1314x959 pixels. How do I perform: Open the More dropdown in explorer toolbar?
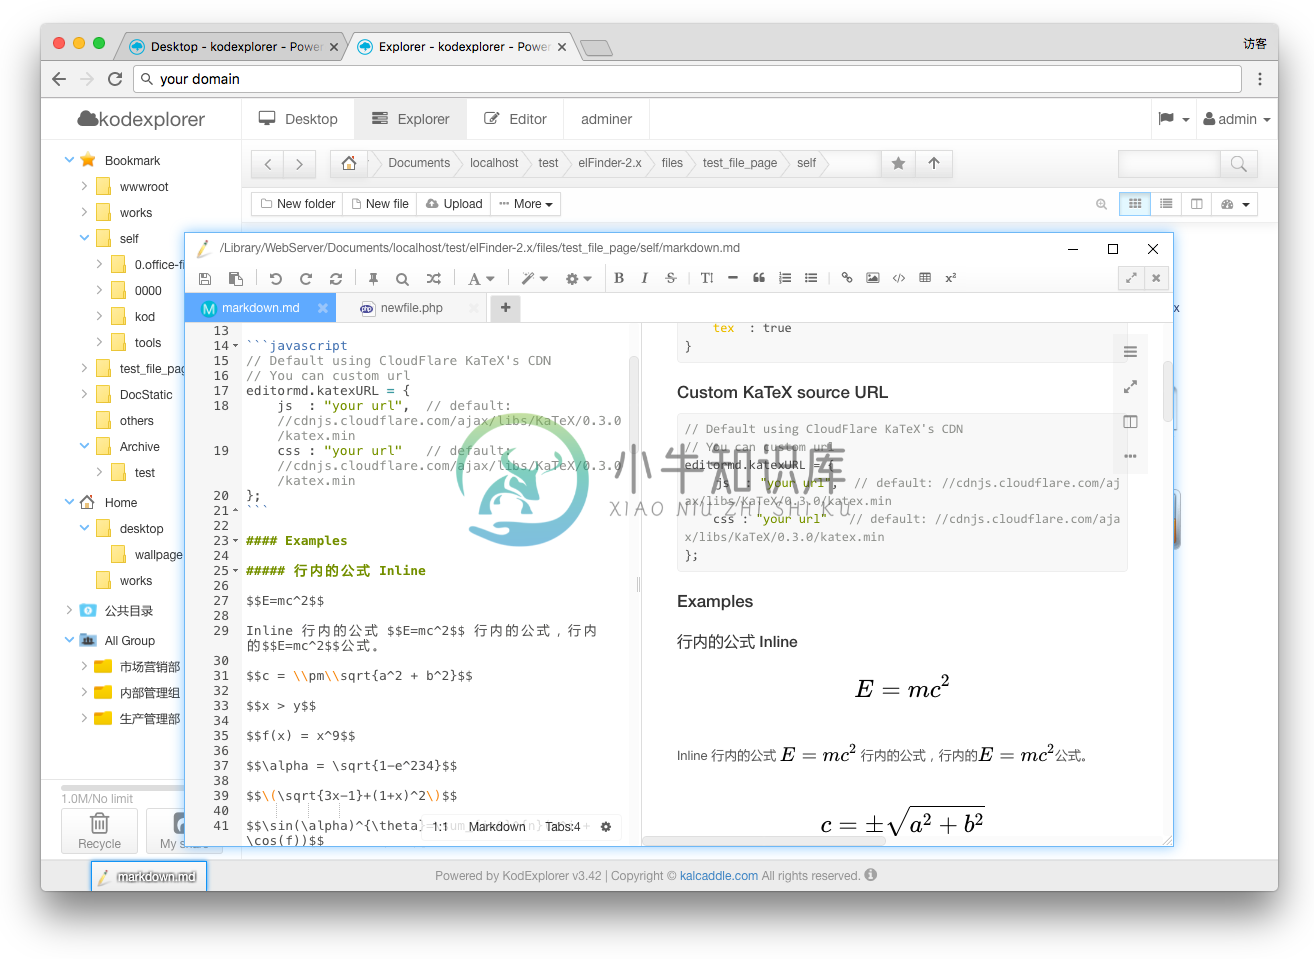525,204
